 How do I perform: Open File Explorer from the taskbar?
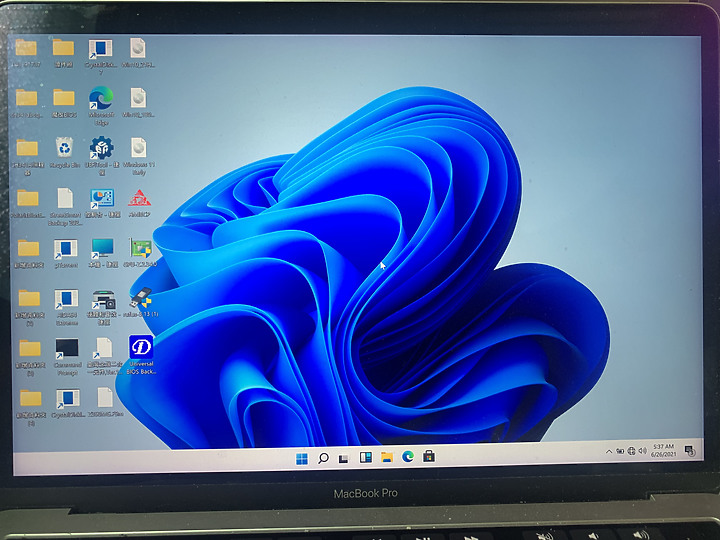tap(387, 457)
